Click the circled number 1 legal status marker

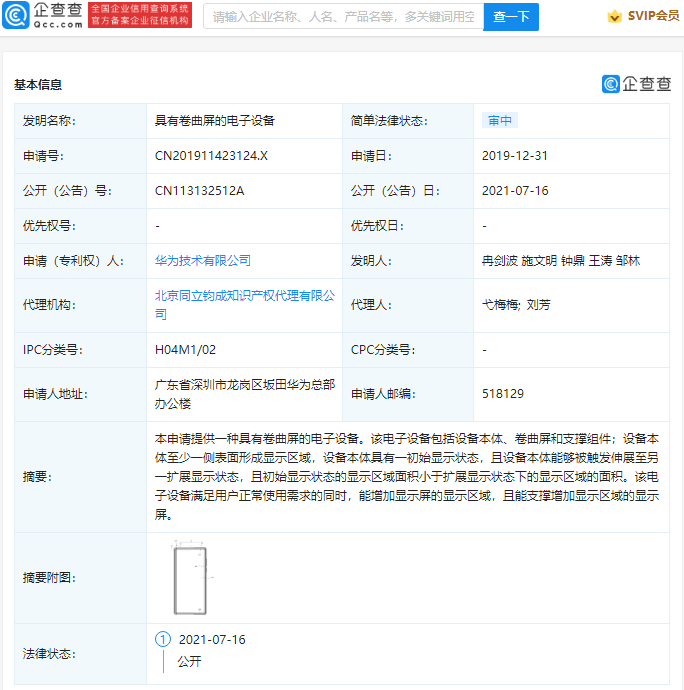tap(163, 639)
